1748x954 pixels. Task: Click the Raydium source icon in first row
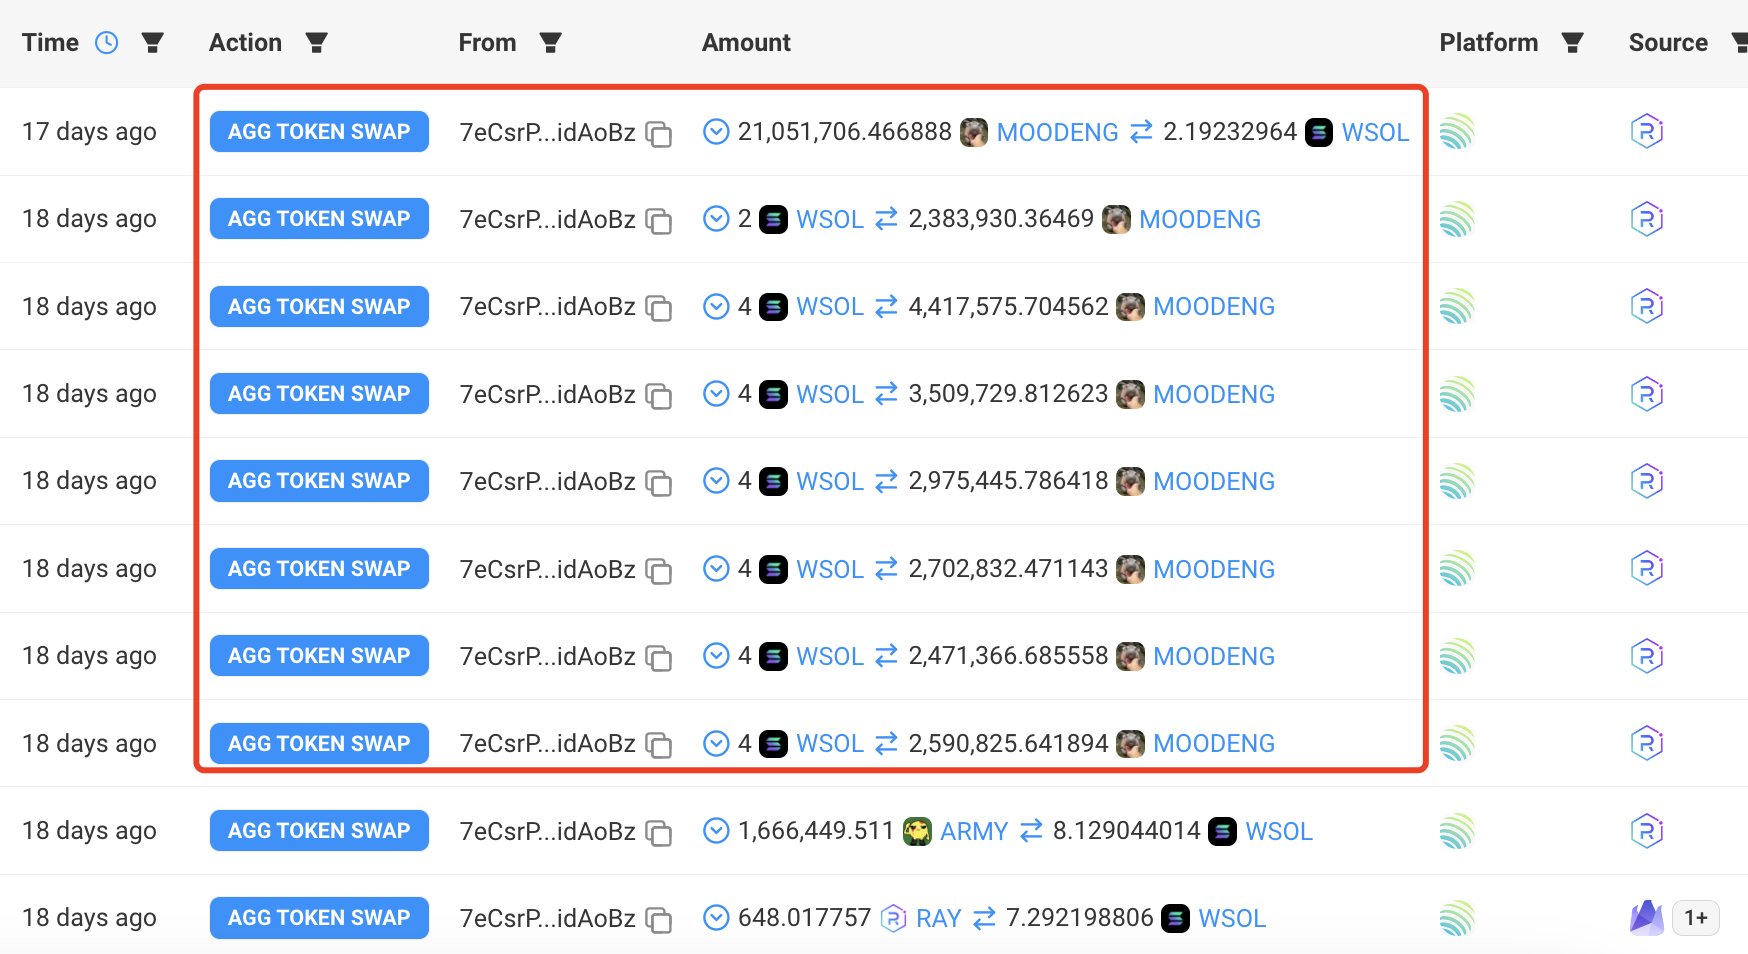[x=1647, y=132]
